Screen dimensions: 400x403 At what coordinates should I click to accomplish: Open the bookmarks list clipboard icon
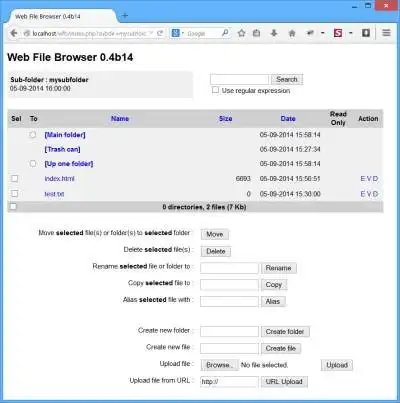coord(256,33)
